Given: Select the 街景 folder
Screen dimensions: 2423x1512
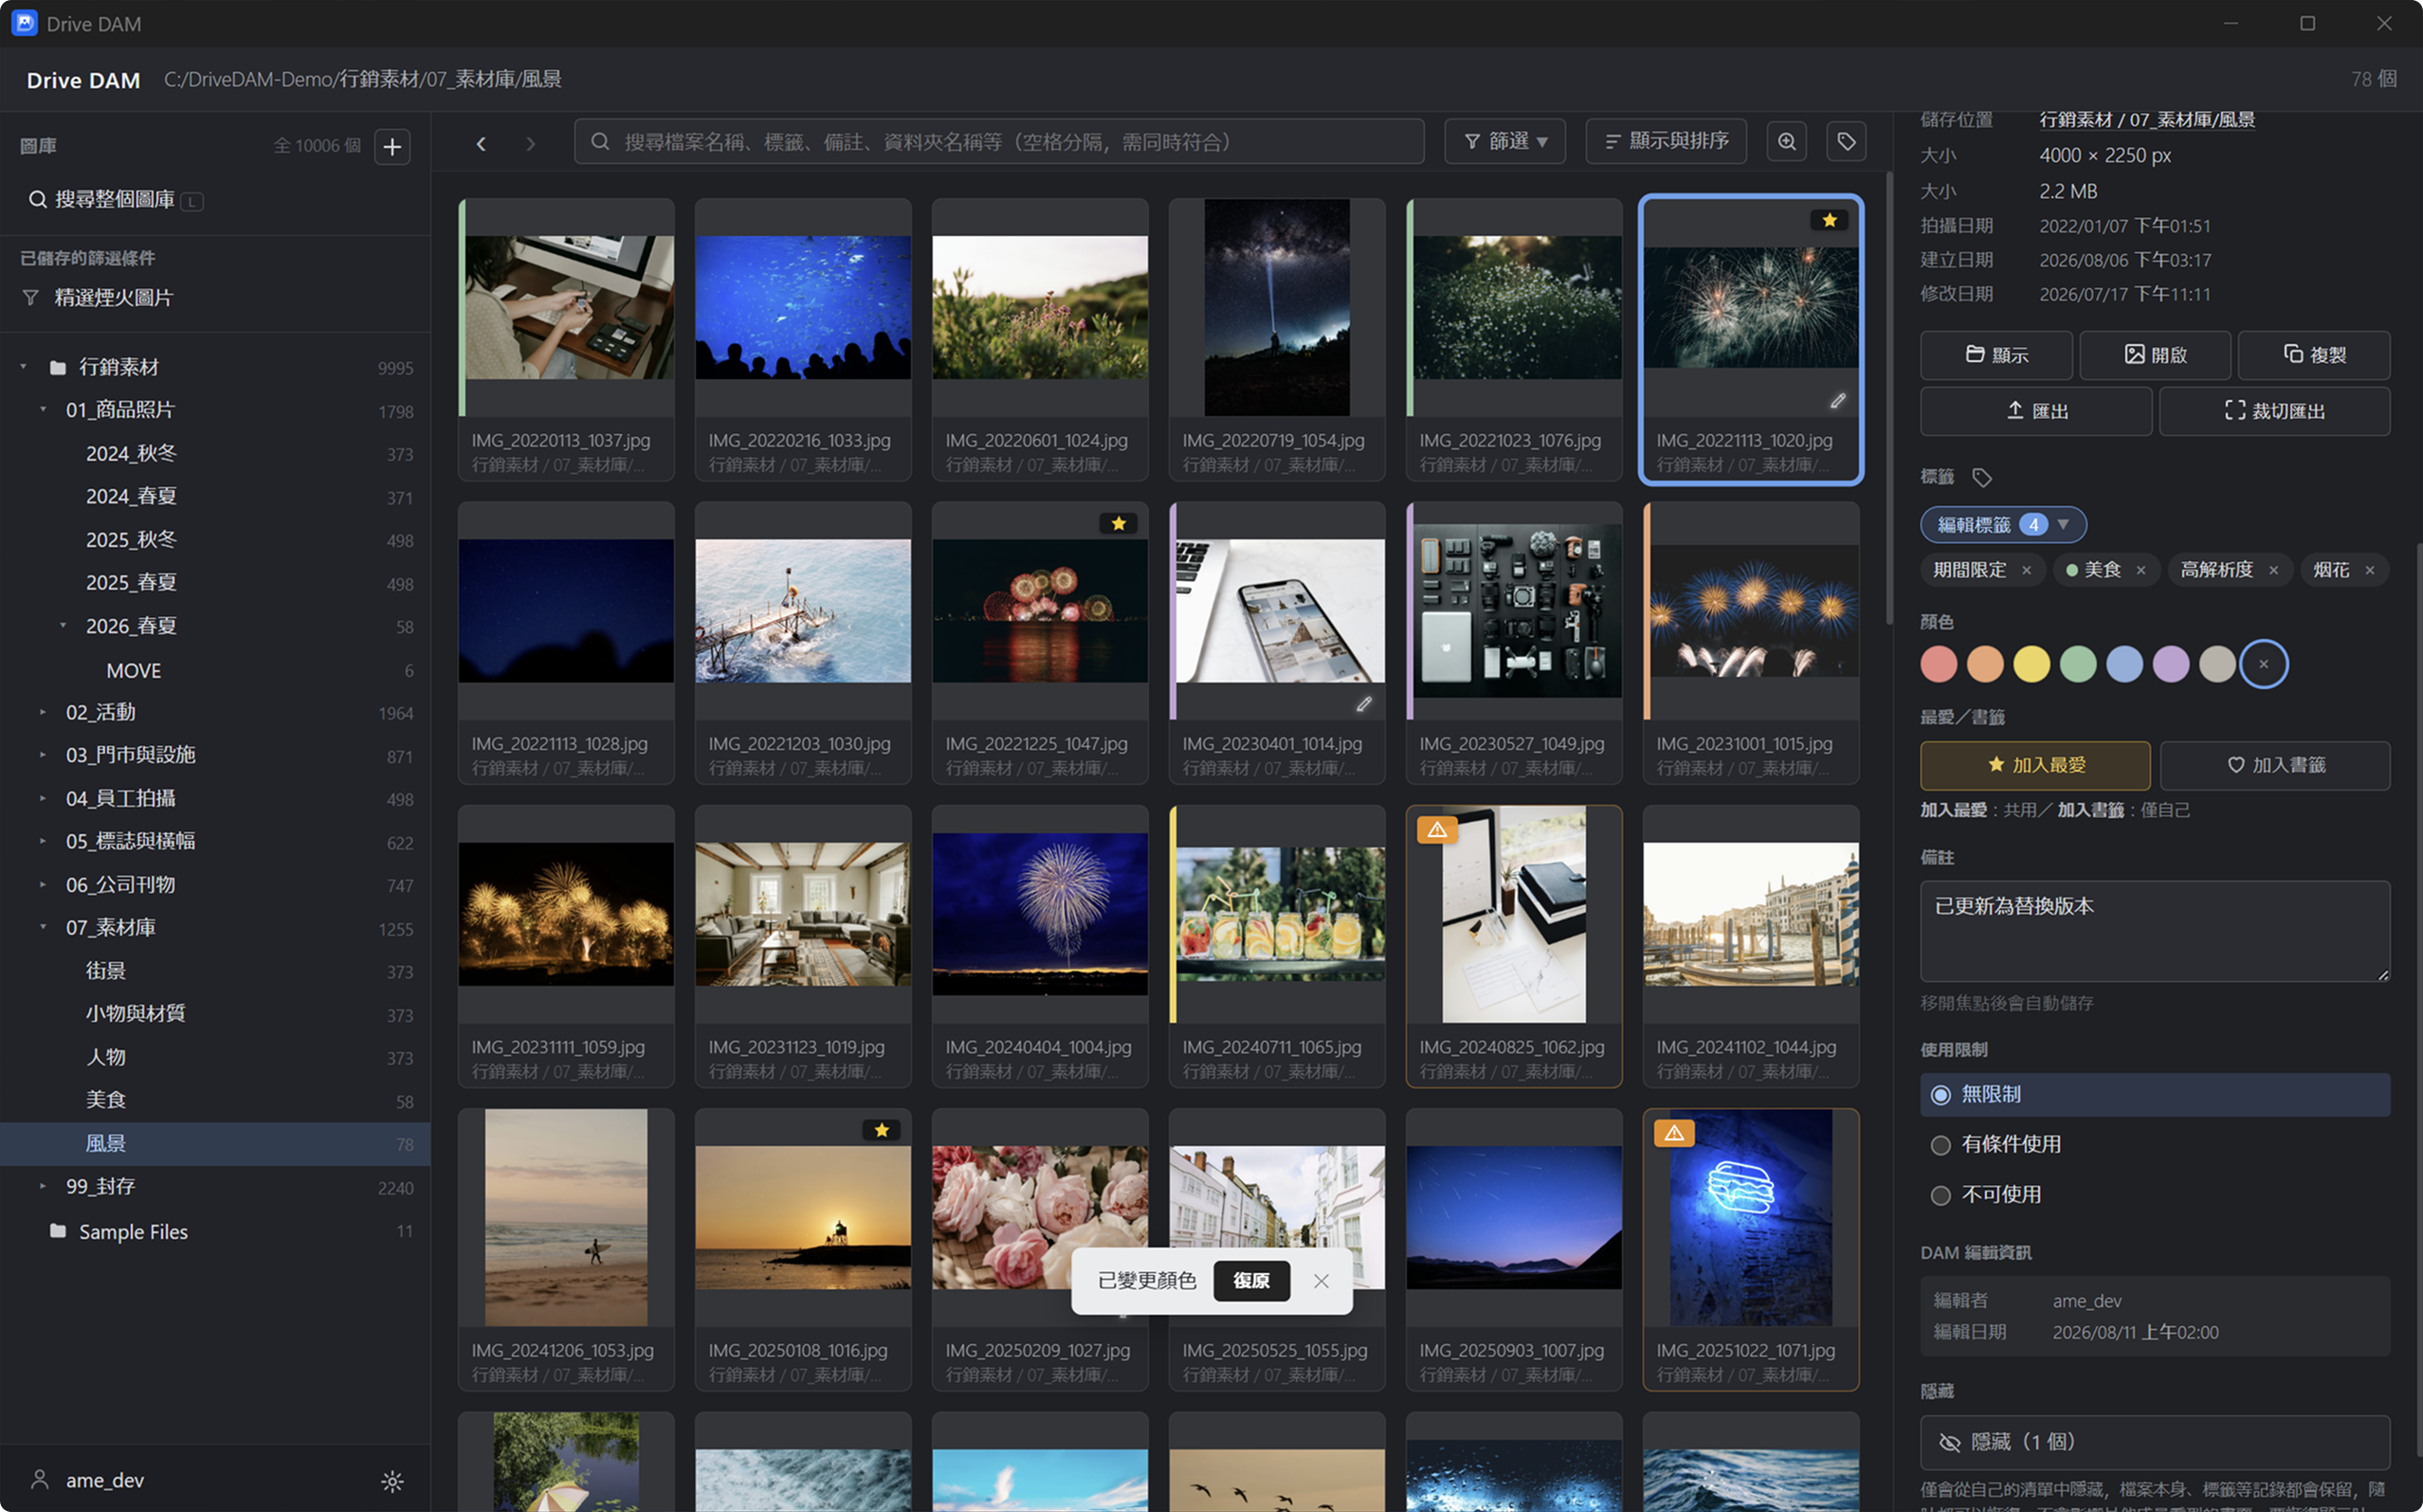Looking at the screenshot, I should click(x=215, y=971).
